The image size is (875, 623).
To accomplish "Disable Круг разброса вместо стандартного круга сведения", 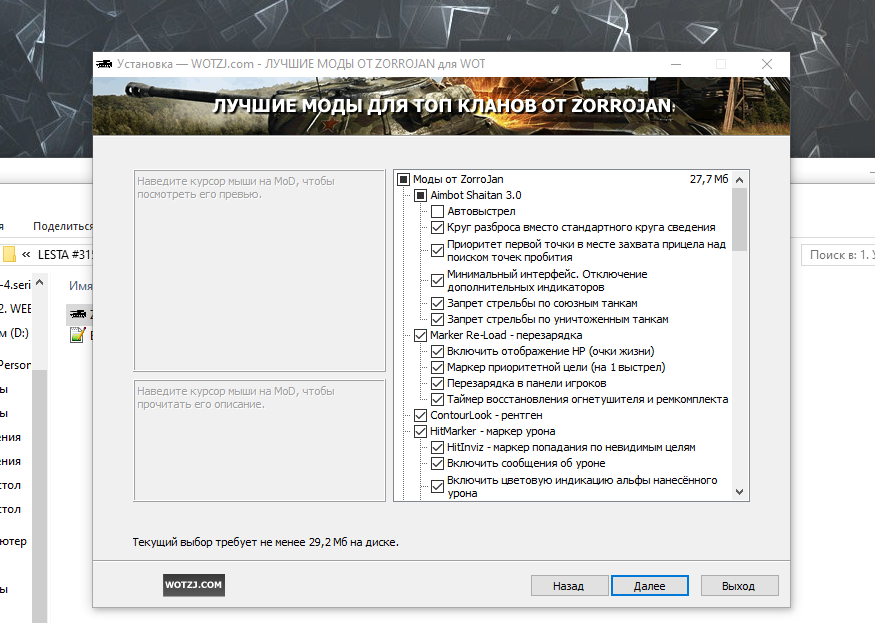I will (x=438, y=227).
